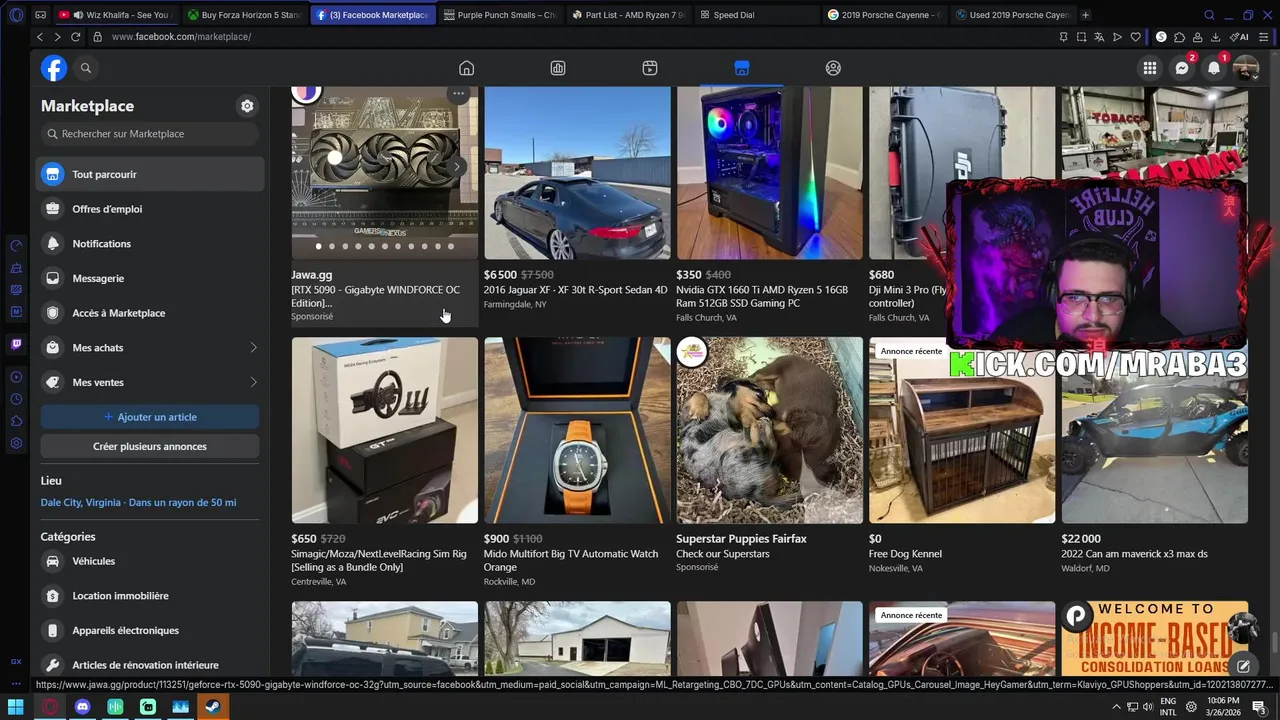Open Marketplace settings gear
Image resolution: width=1280 pixels, height=720 pixels.
pos(247,106)
